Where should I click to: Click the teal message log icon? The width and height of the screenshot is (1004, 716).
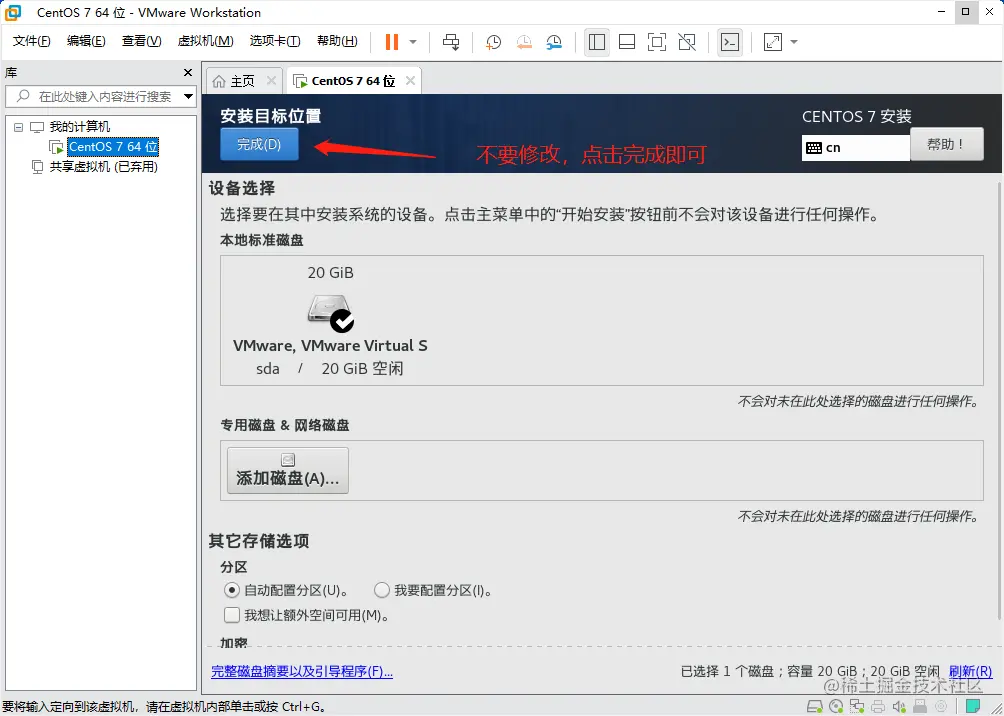point(973,706)
